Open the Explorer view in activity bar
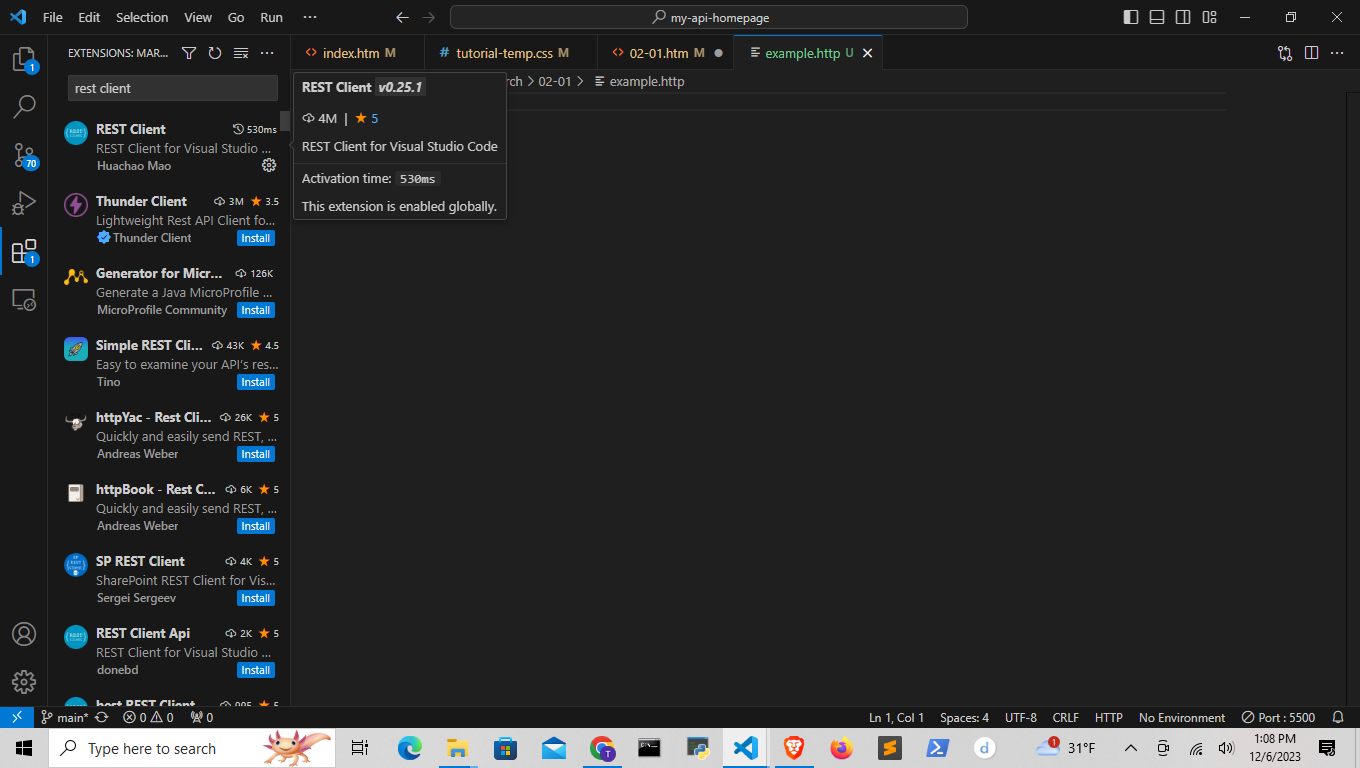Image resolution: width=1360 pixels, height=768 pixels. tap(24, 60)
